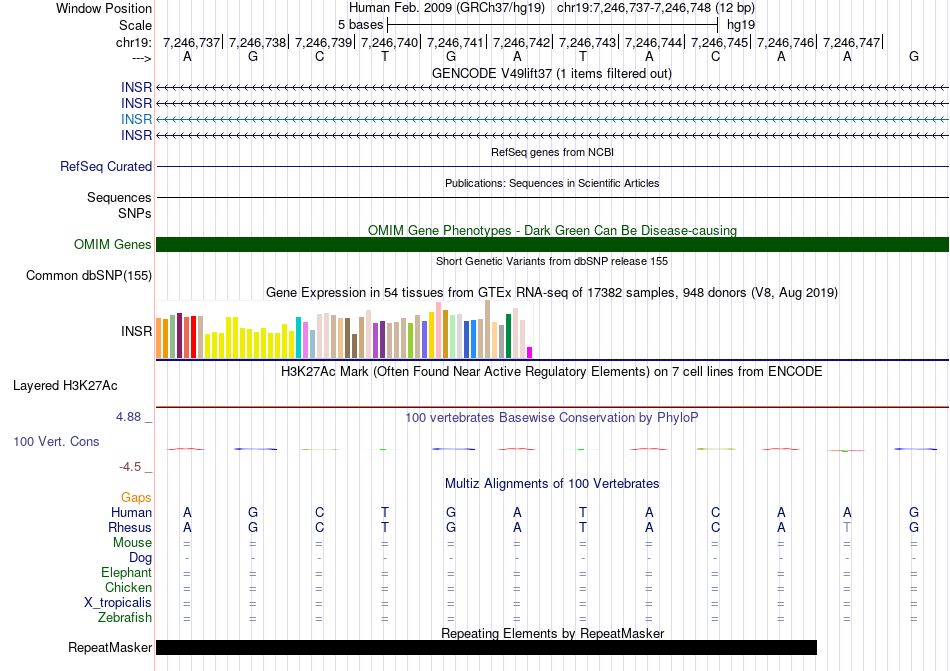
Task: Click the OMIM Genes track label
Action: [x=112, y=244]
